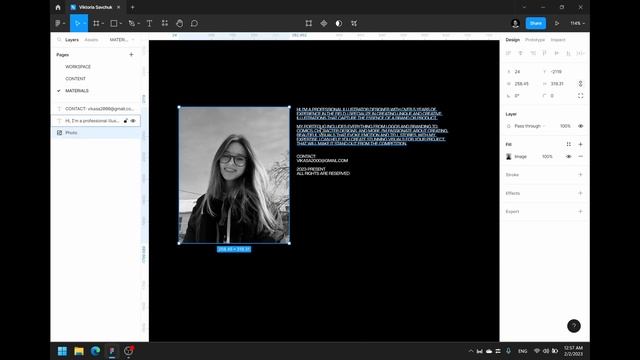This screenshot has width=640, height=360.
Task: Add an Export setting with plus
Action: tap(580, 211)
